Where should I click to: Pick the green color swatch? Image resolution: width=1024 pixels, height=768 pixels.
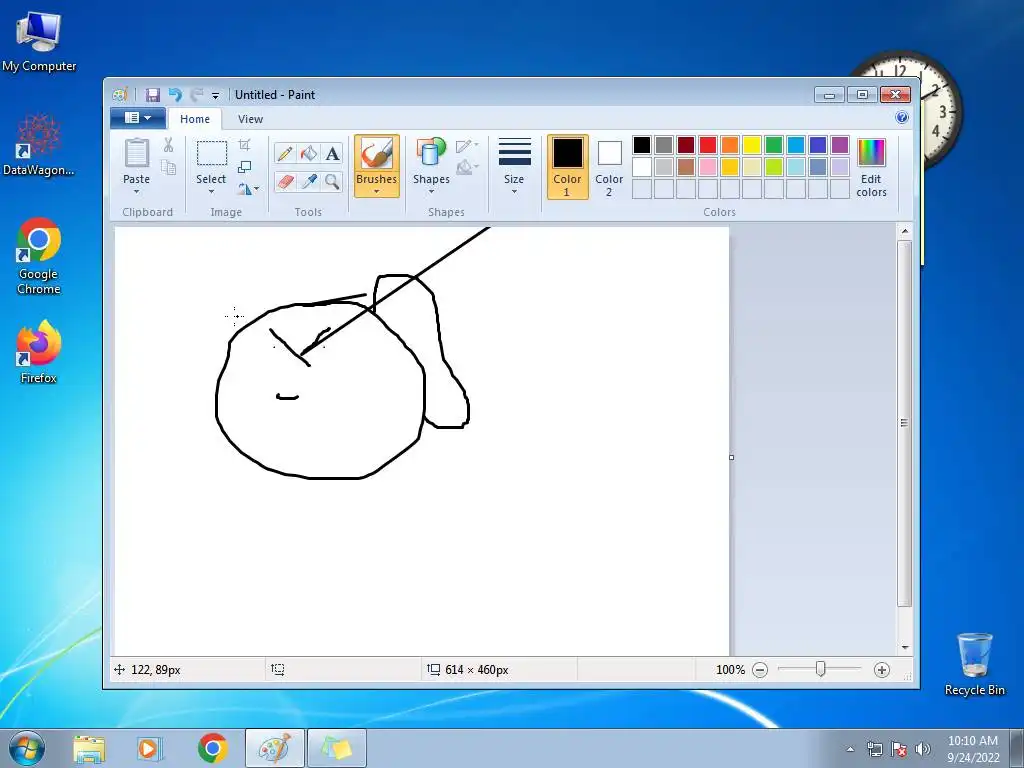[x=774, y=144]
